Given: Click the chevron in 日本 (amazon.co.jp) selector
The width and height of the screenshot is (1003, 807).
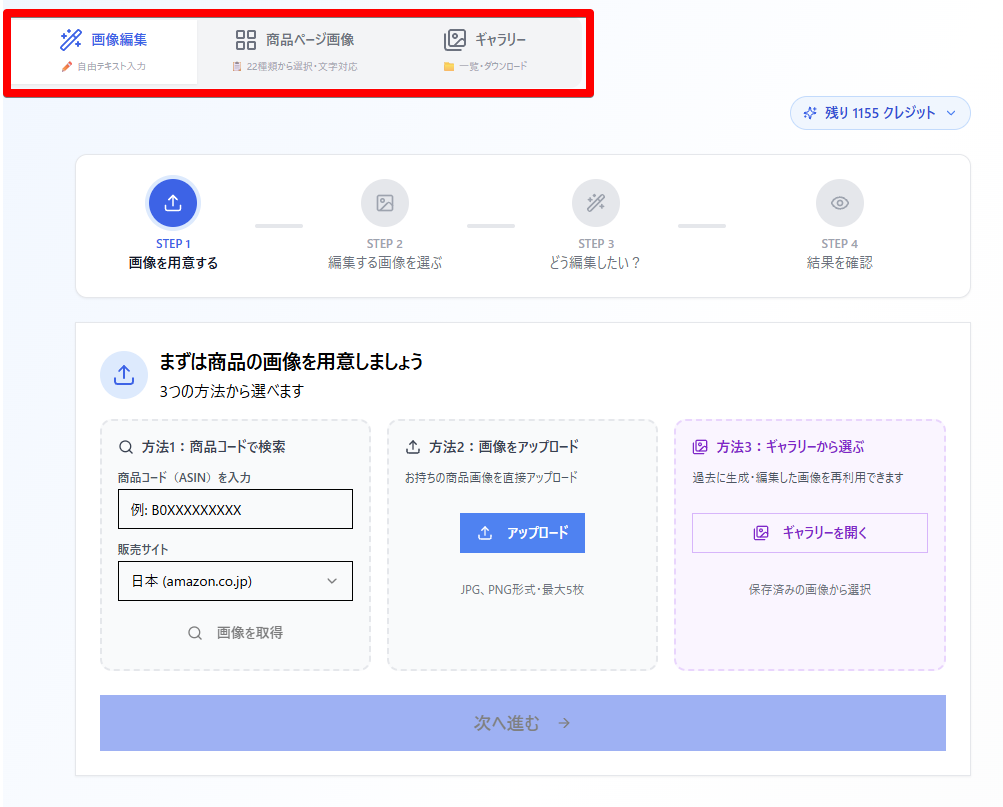Looking at the screenshot, I should point(332,581).
